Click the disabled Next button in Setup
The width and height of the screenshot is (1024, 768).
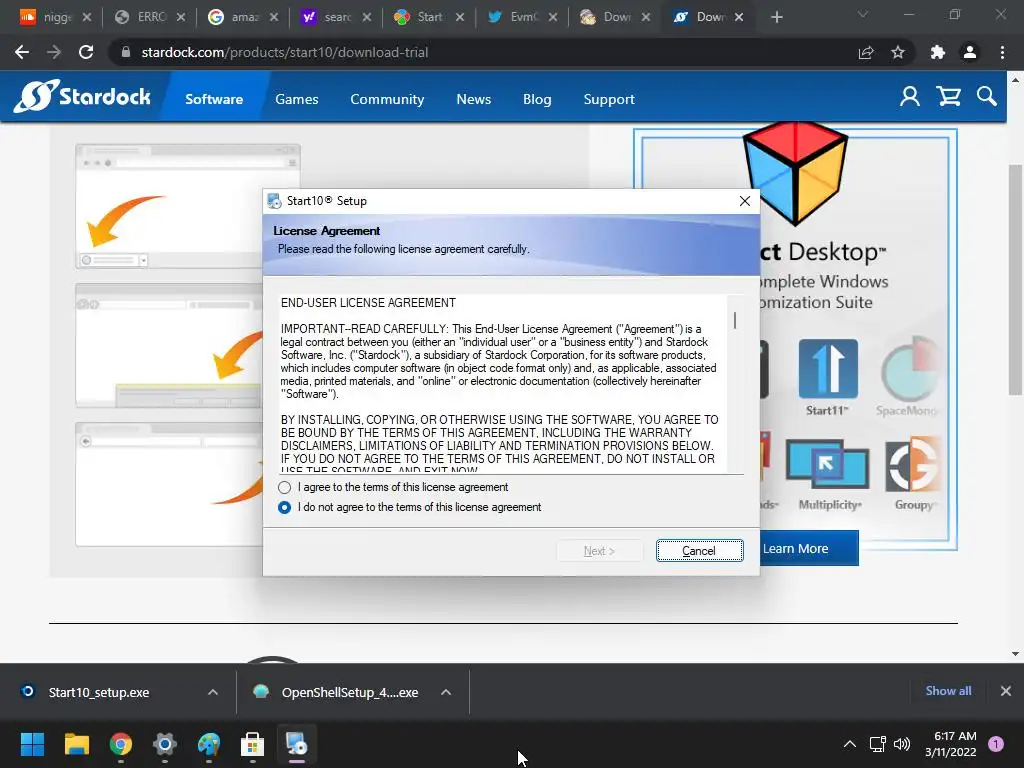tap(599, 551)
